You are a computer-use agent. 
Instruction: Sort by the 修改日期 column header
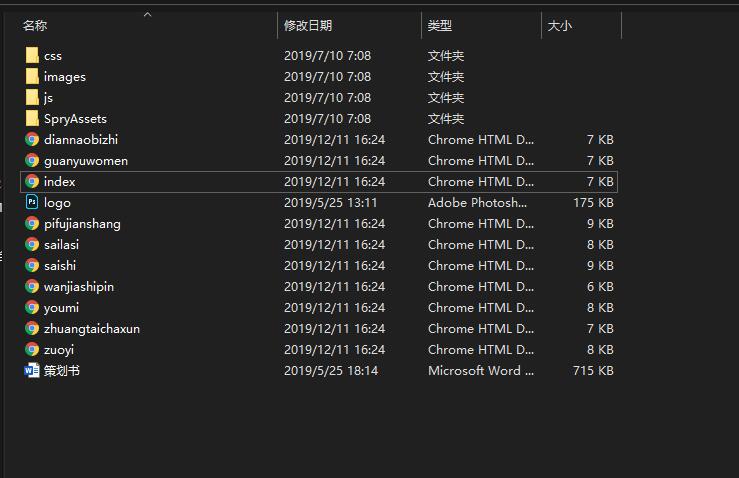tap(308, 25)
